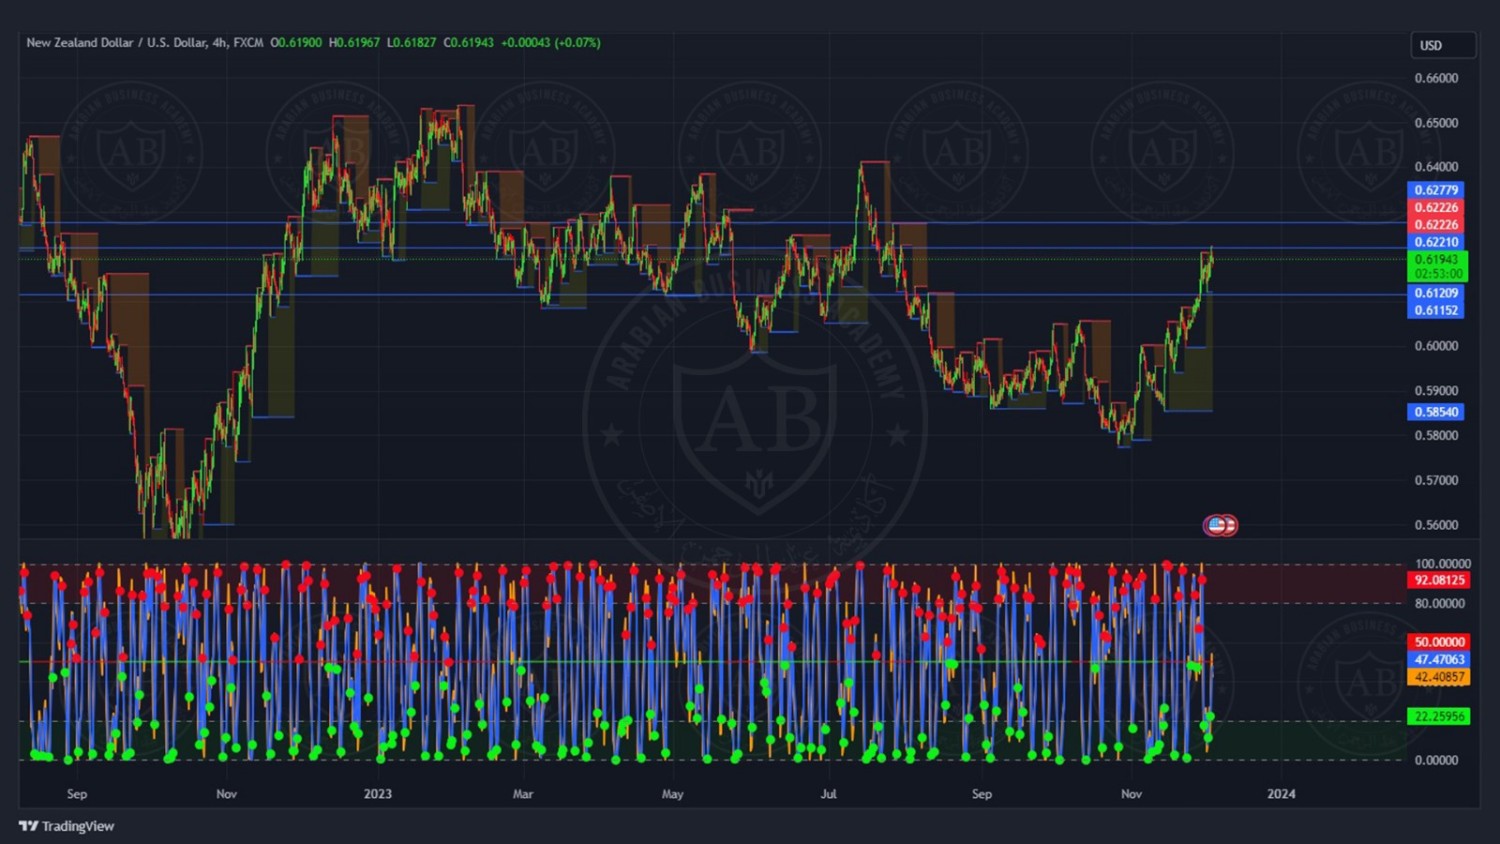
Task: Click the TradingView logo
Action: tap(67, 826)
